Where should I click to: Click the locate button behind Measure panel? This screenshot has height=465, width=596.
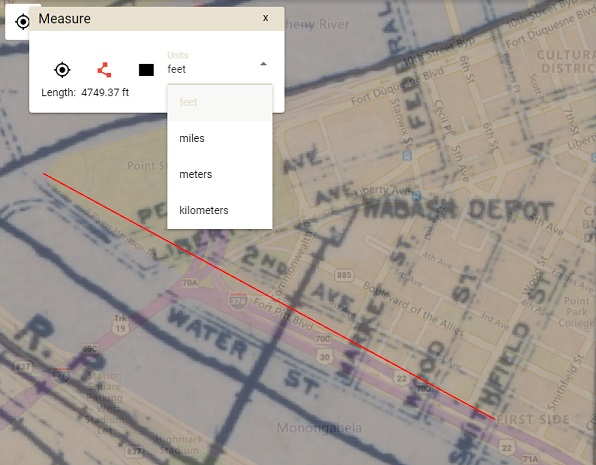click(22, 22)
